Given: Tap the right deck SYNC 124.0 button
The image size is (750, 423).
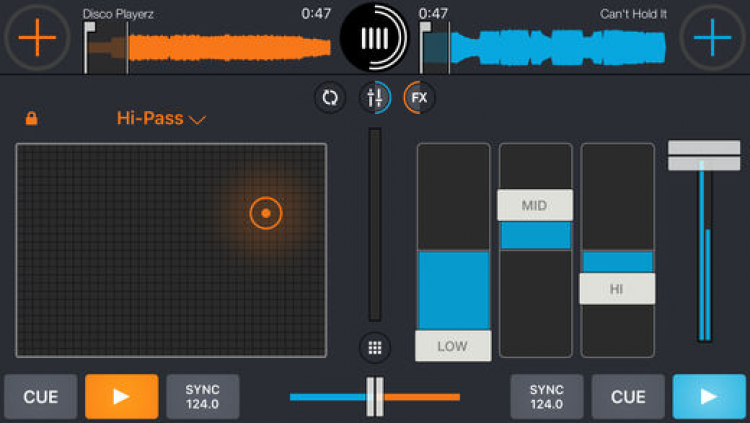Looking at the screenshot, I should 547,397.
